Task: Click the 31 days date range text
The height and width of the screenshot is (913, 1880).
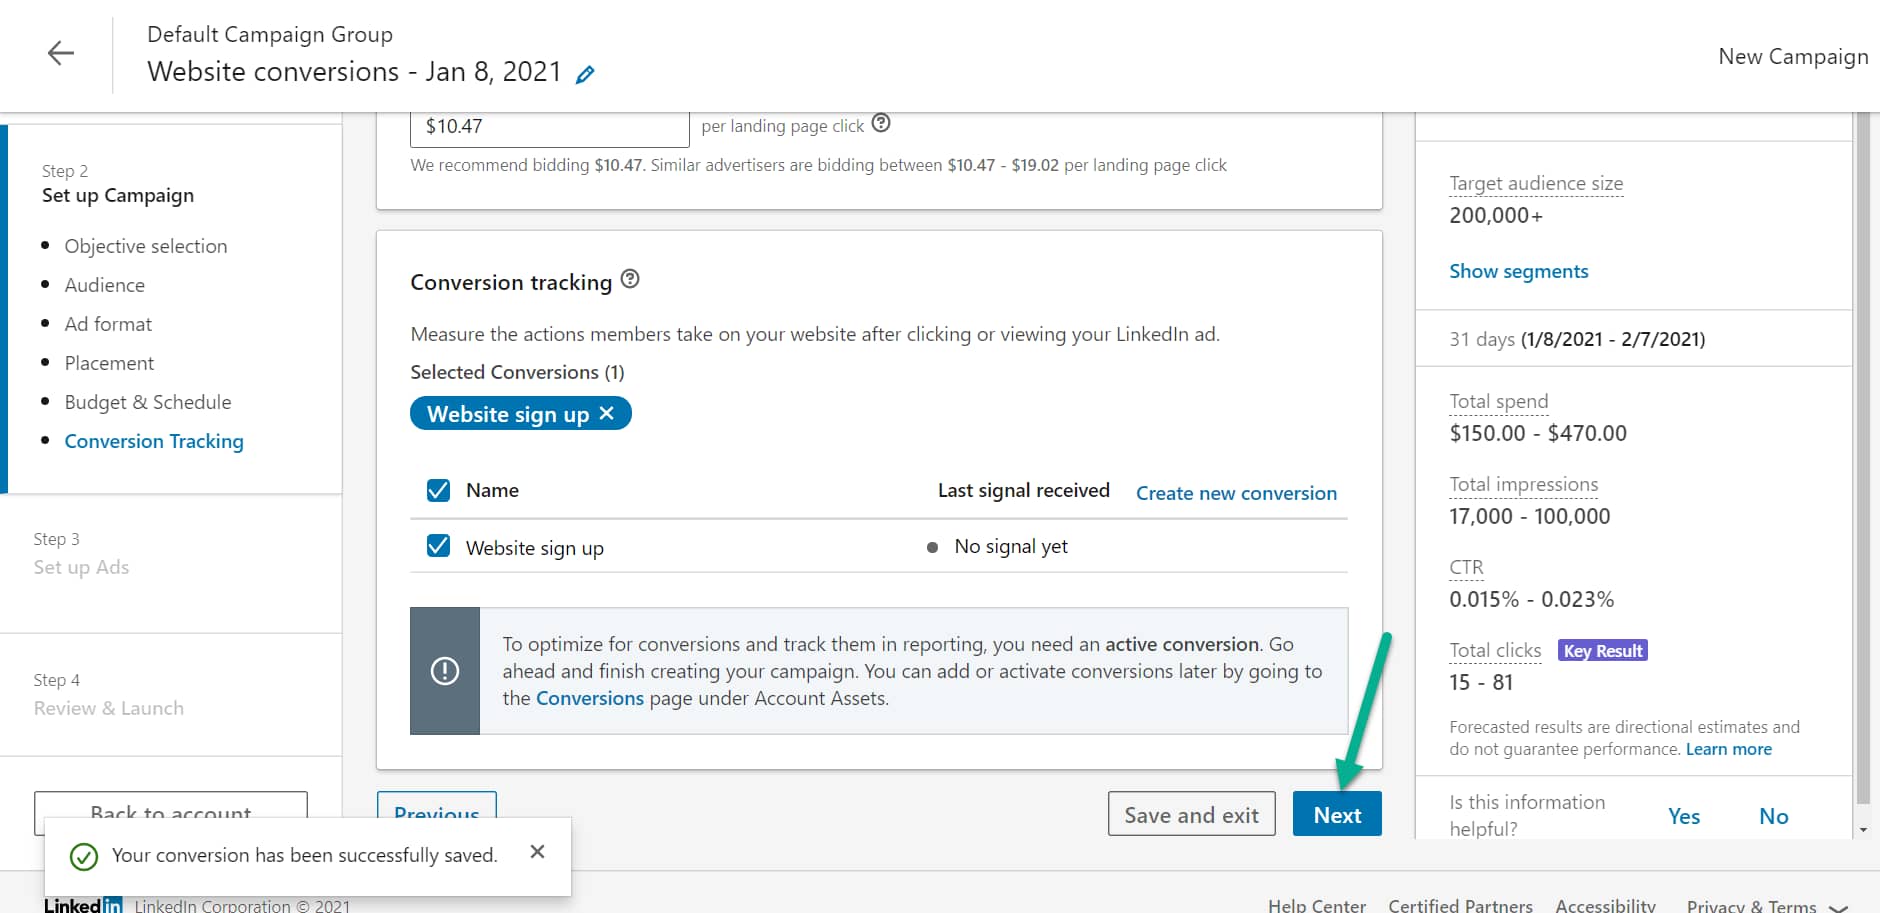Action: [x=1577, y=339]
